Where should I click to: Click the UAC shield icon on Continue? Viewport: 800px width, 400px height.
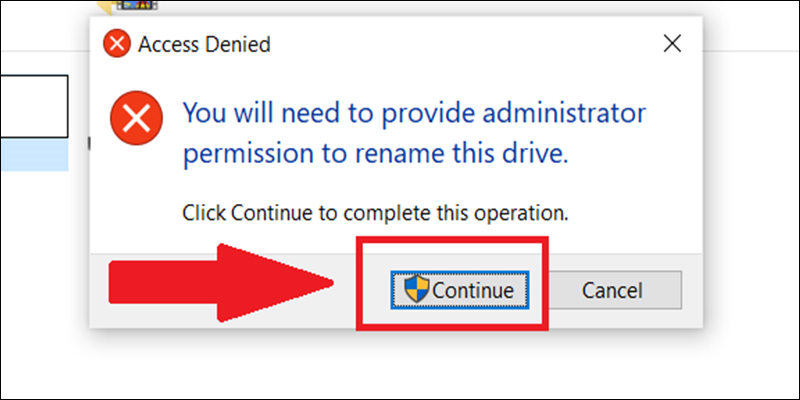pyautogui.click(x=417, y=289)
